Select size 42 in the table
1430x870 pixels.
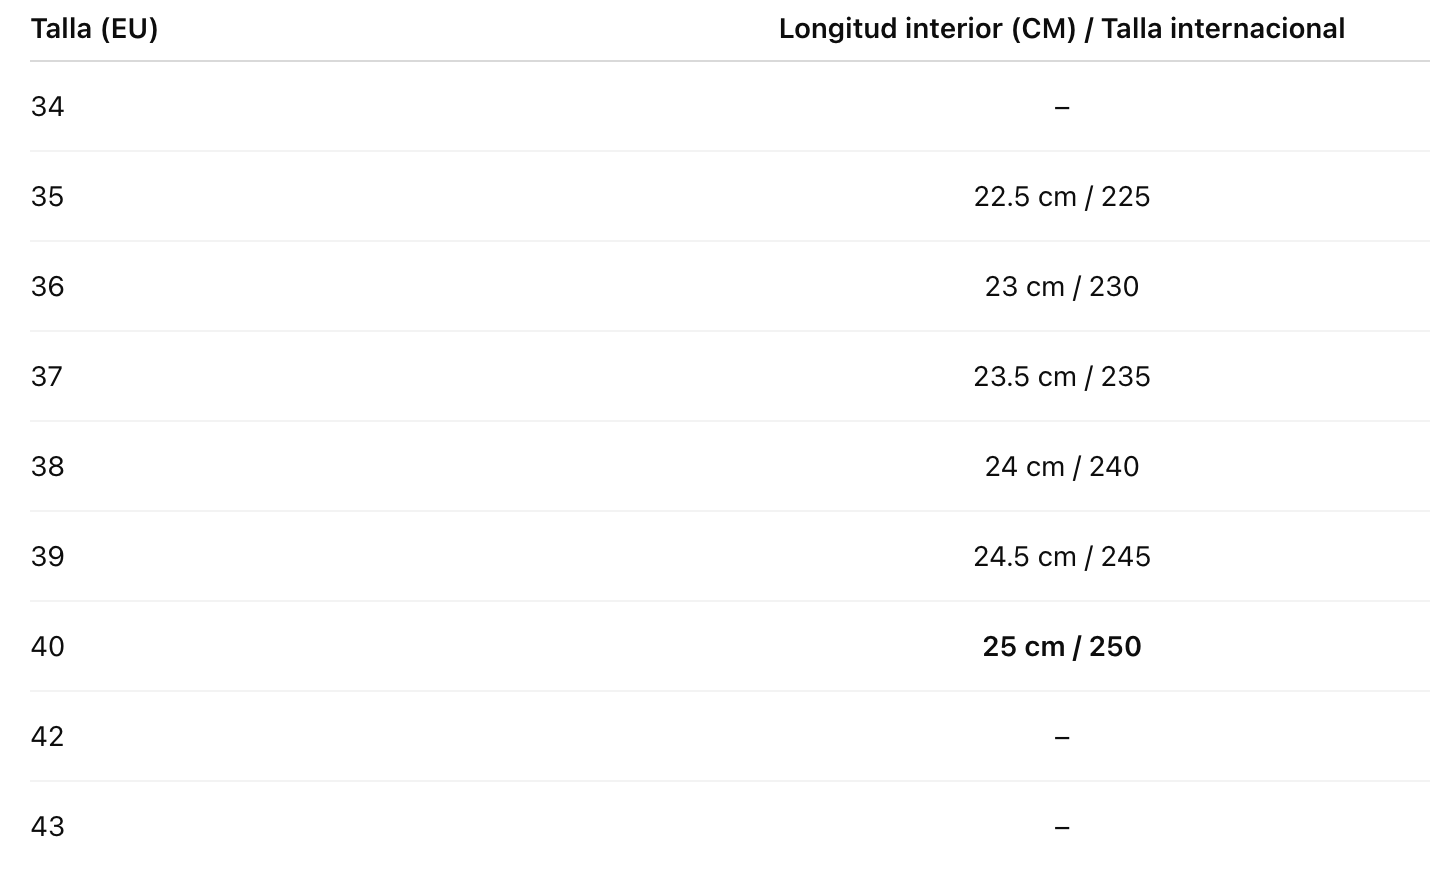[47, 737]
